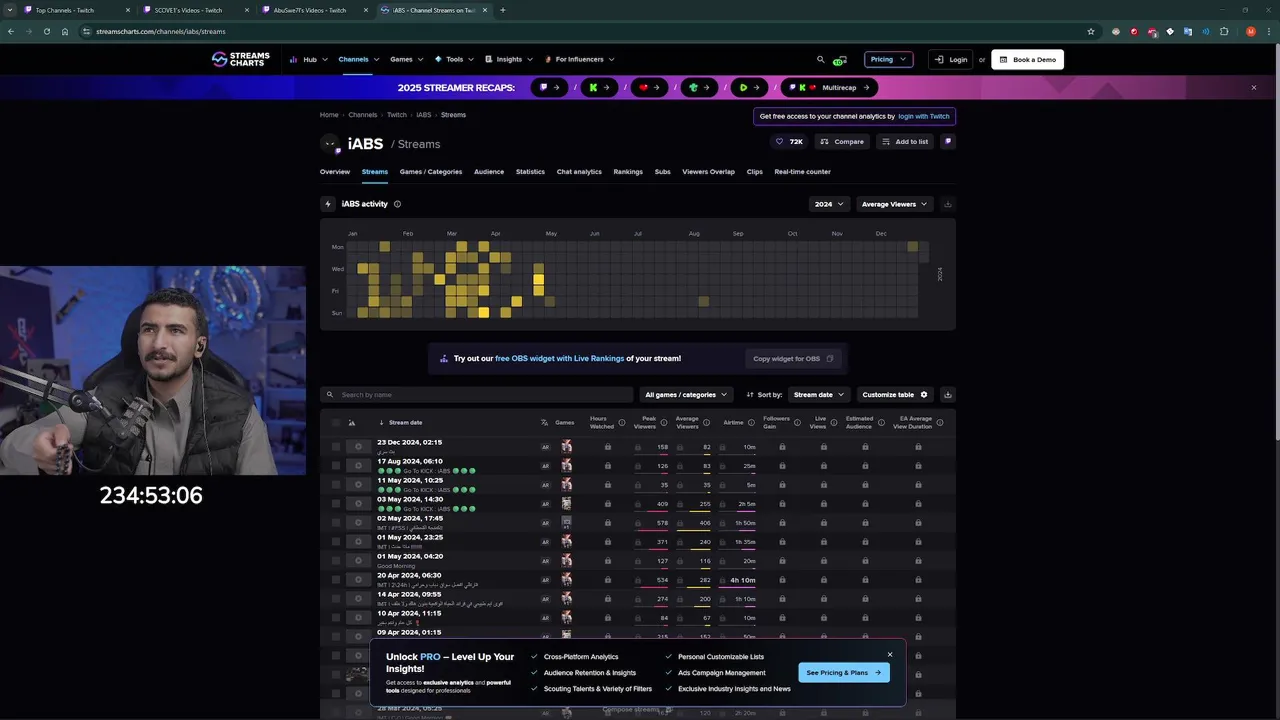This screenshot has height=720, width=1280.
Task: Expand the Insights nav dropdown
Action: click(509, 59)
